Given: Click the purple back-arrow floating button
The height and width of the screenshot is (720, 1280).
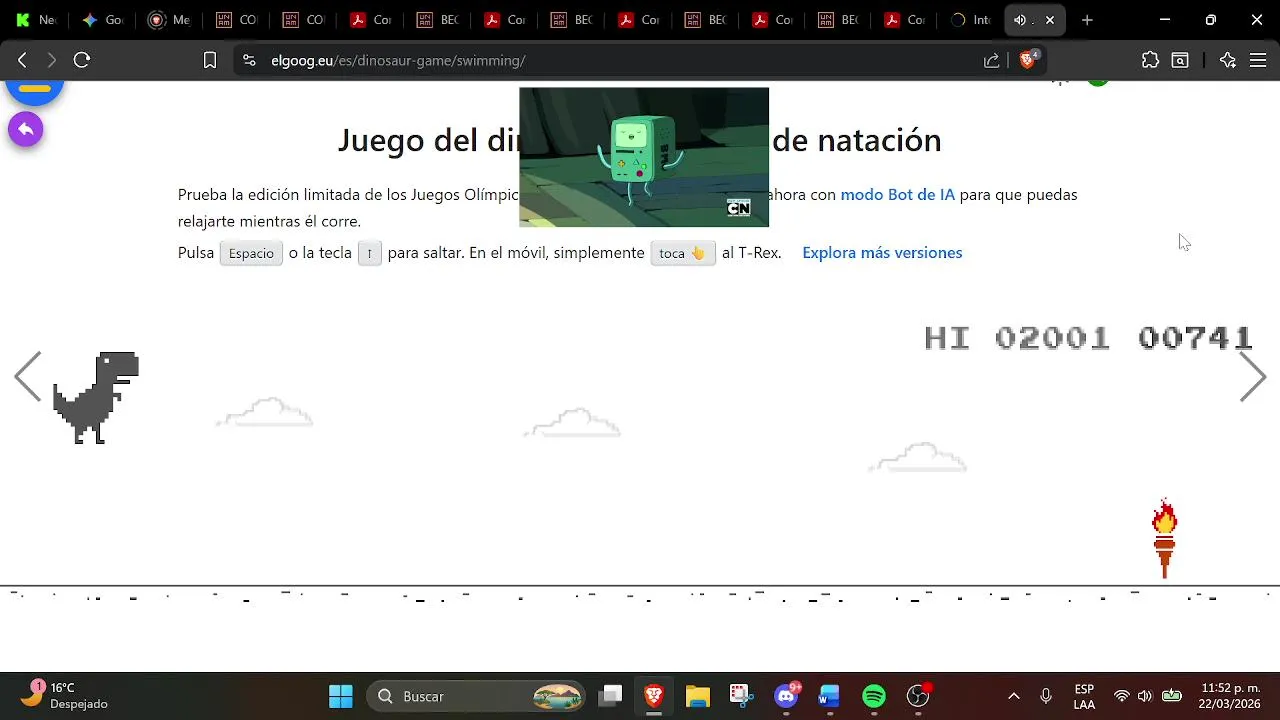Looking at the screenshot, I should click(x=26, y=129).
